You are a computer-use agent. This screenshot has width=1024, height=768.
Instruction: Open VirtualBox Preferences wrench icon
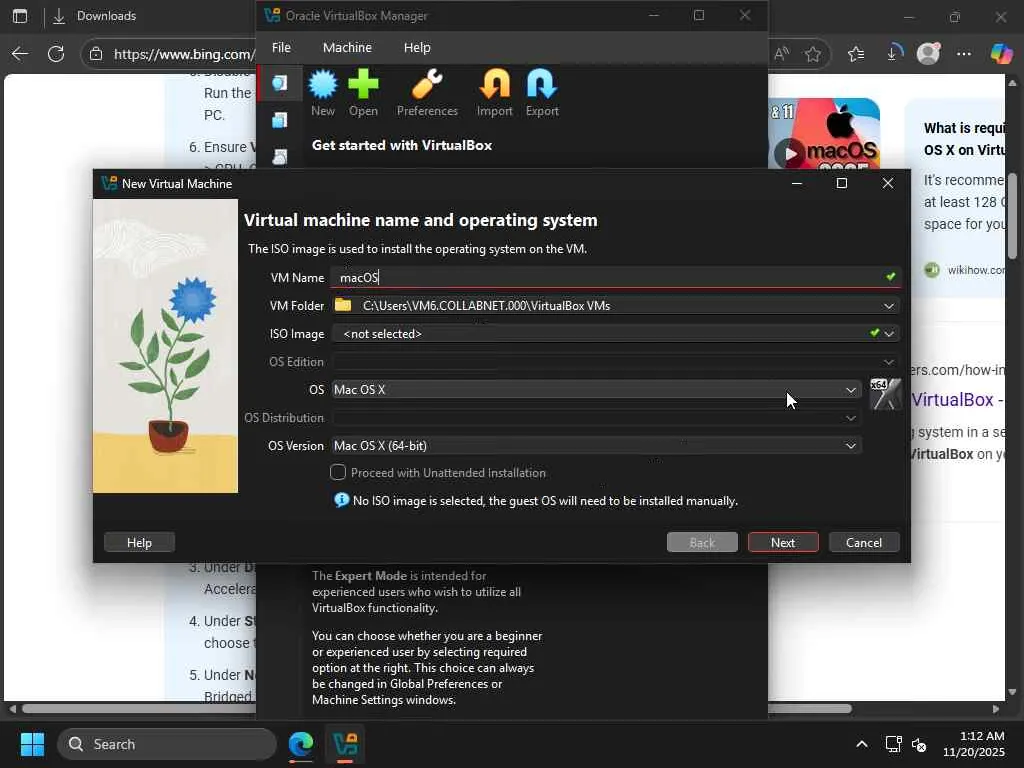[x=427, y=93]
